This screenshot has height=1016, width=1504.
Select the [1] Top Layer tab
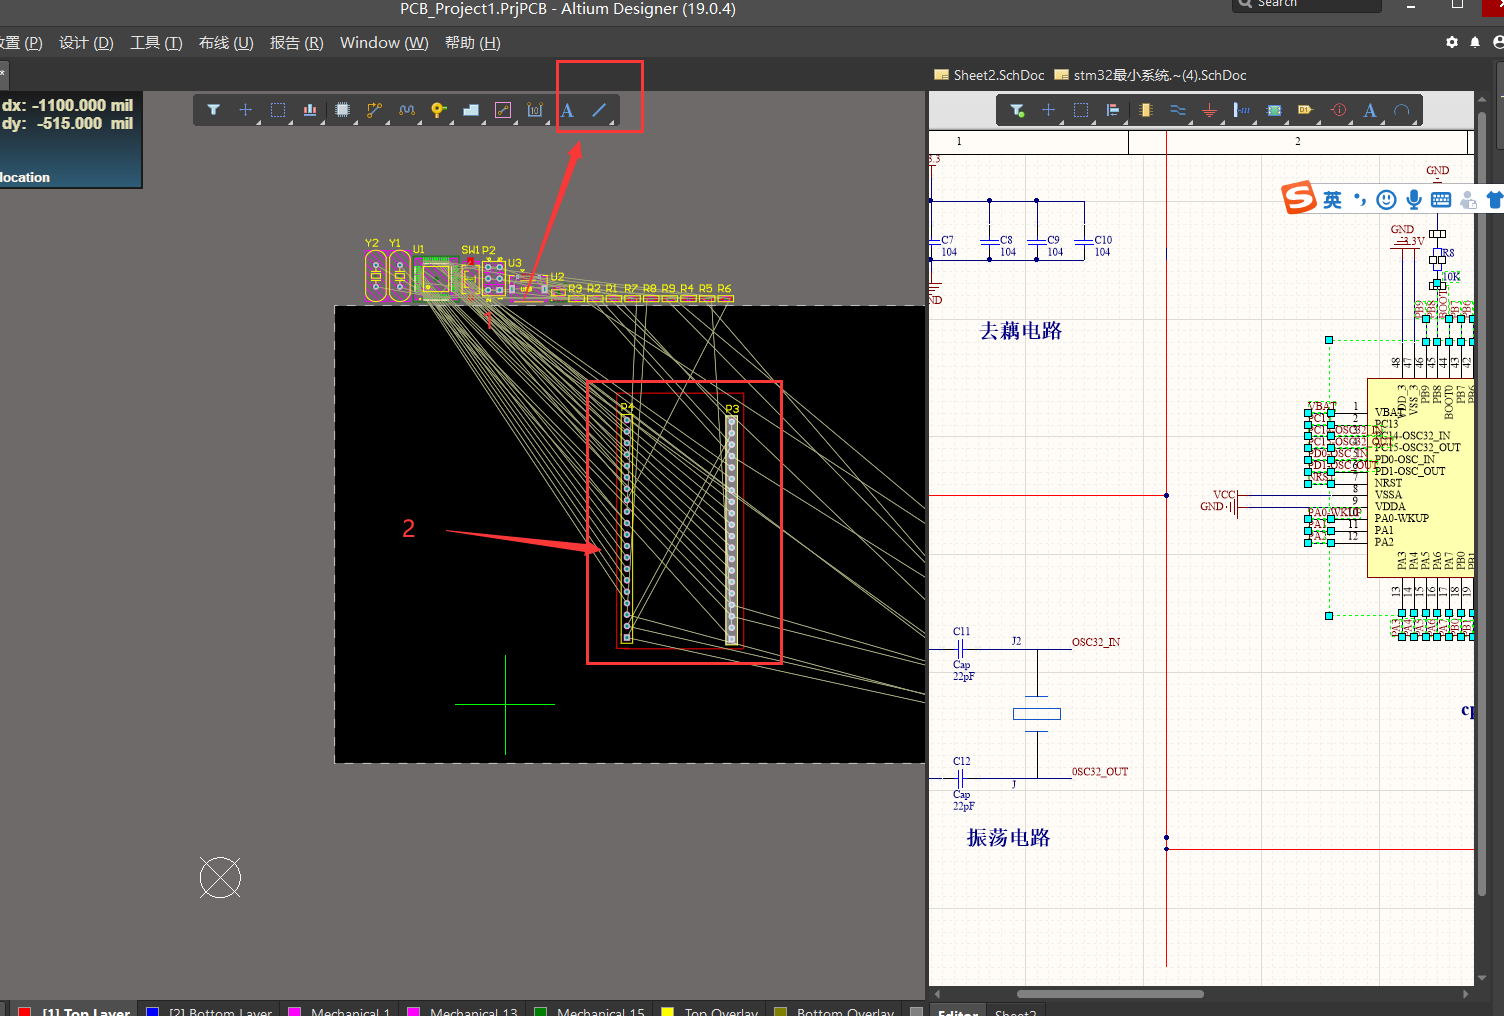click(75, 1010)
